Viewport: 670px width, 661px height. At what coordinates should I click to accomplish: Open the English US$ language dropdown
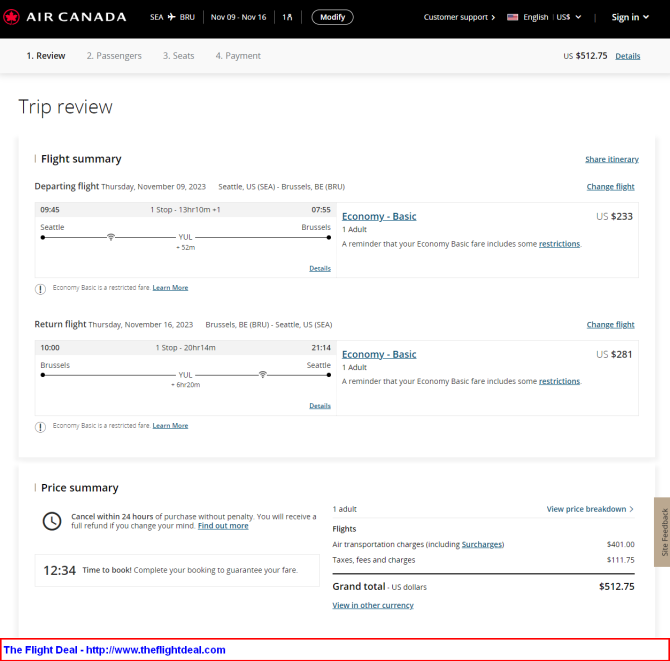(x=544, y=17)
